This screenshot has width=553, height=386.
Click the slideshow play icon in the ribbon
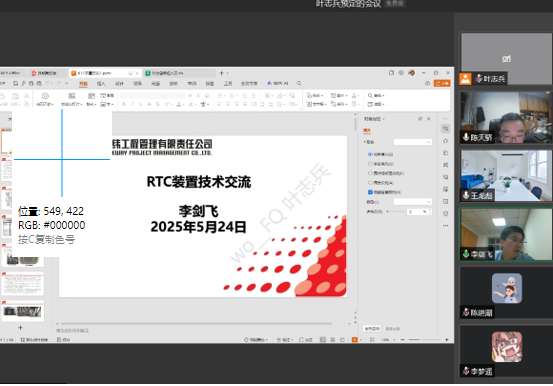pyautogui.click(x=45, y=96)
